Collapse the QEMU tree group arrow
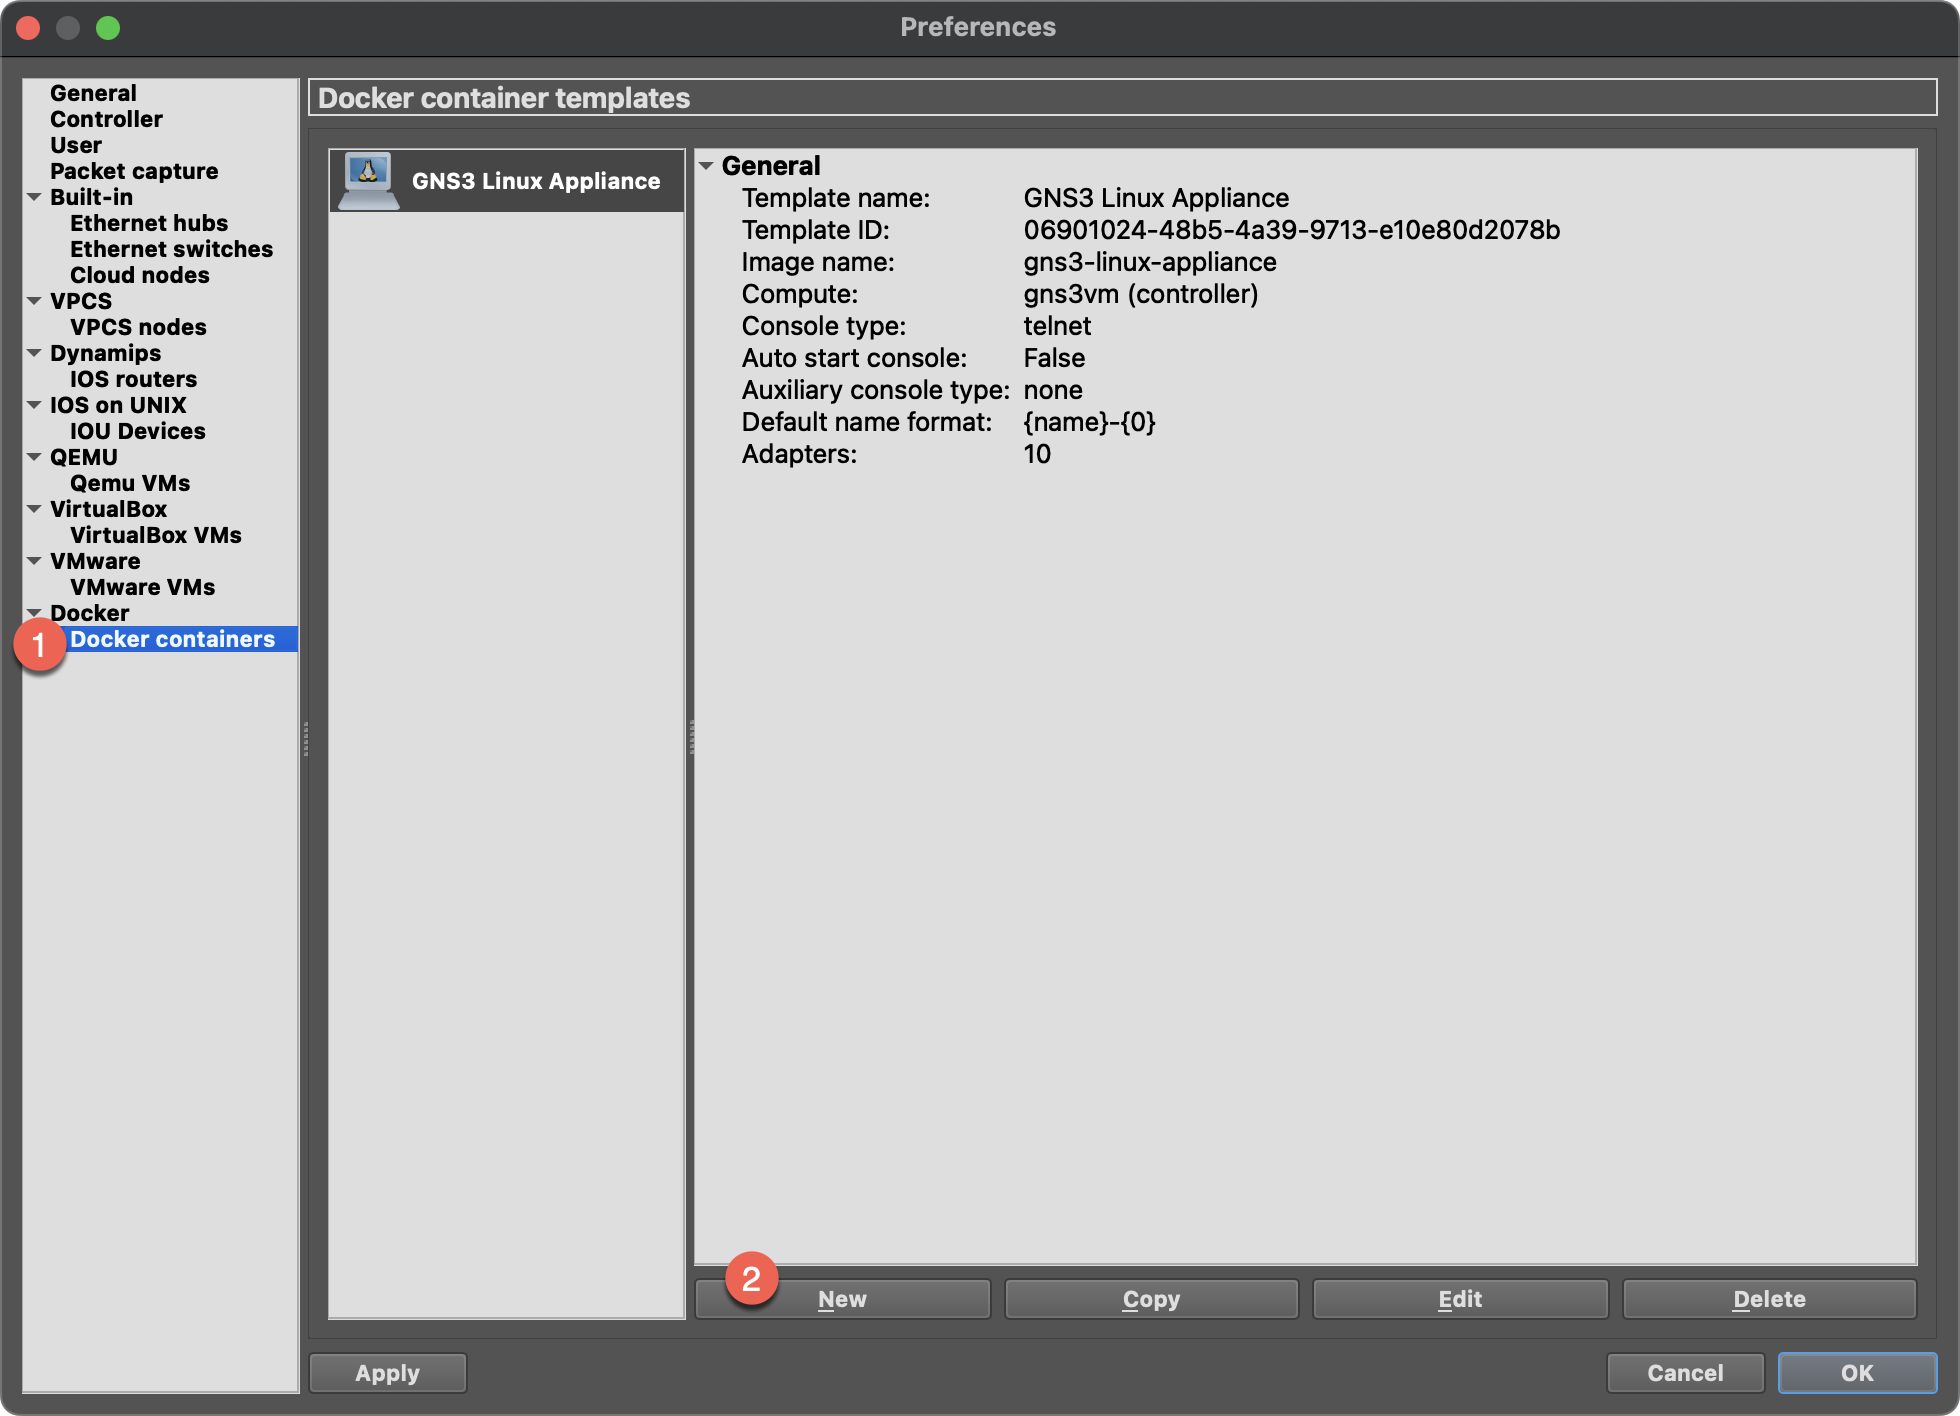Screen dimensions: 1960x1416 pos(34,457)
